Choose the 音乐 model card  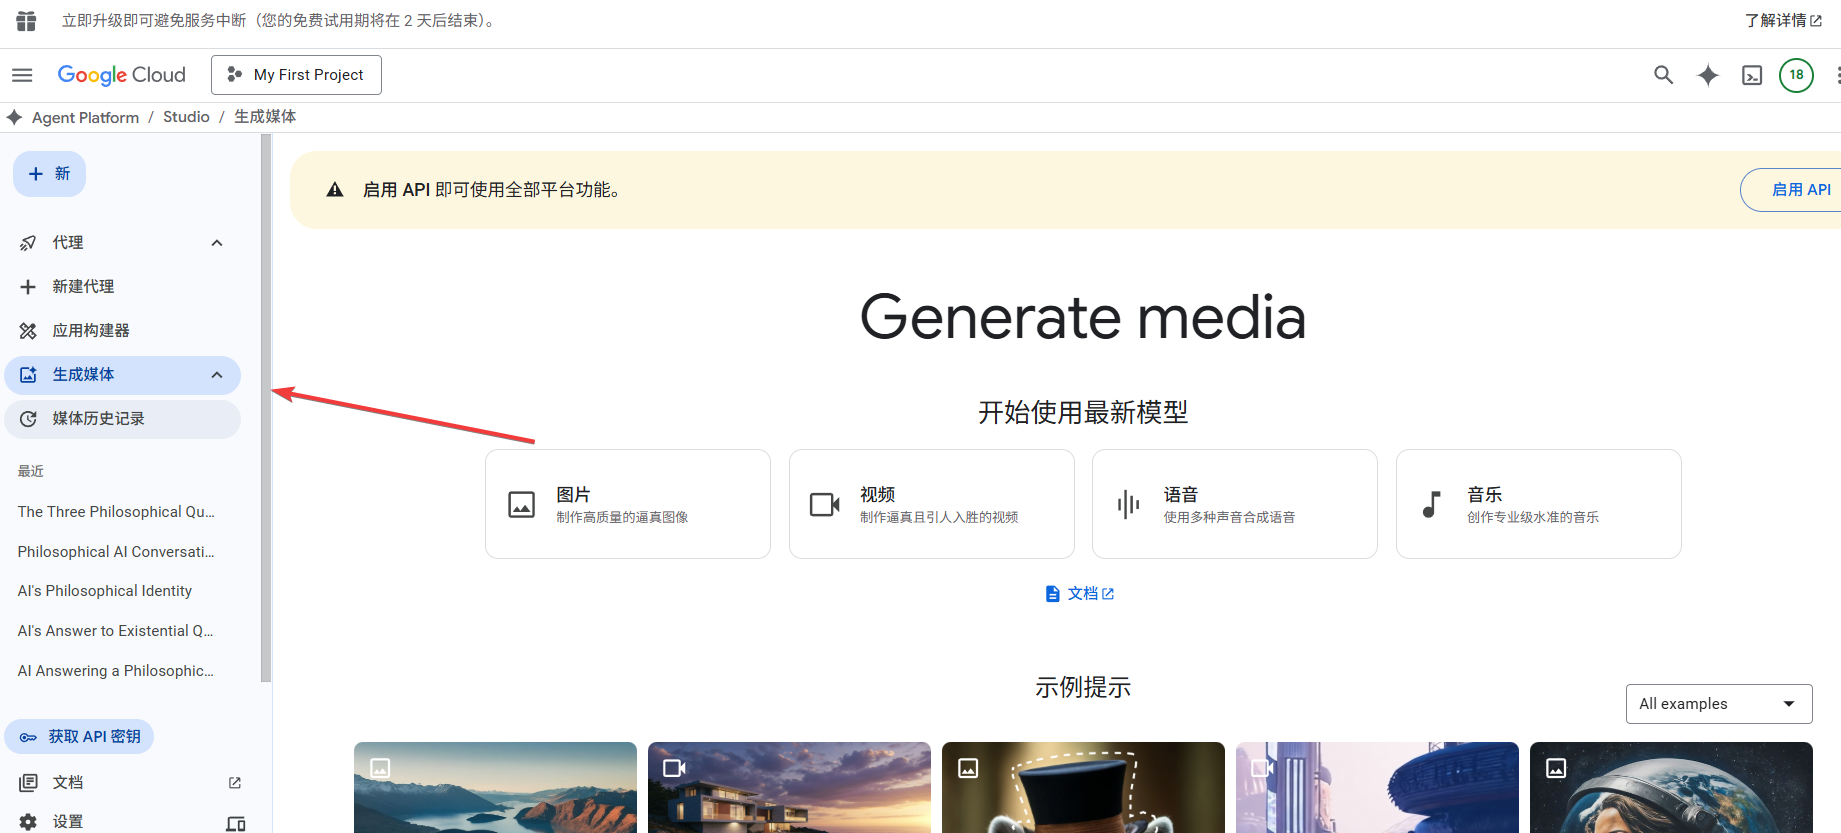click(x=1539, y=504)
